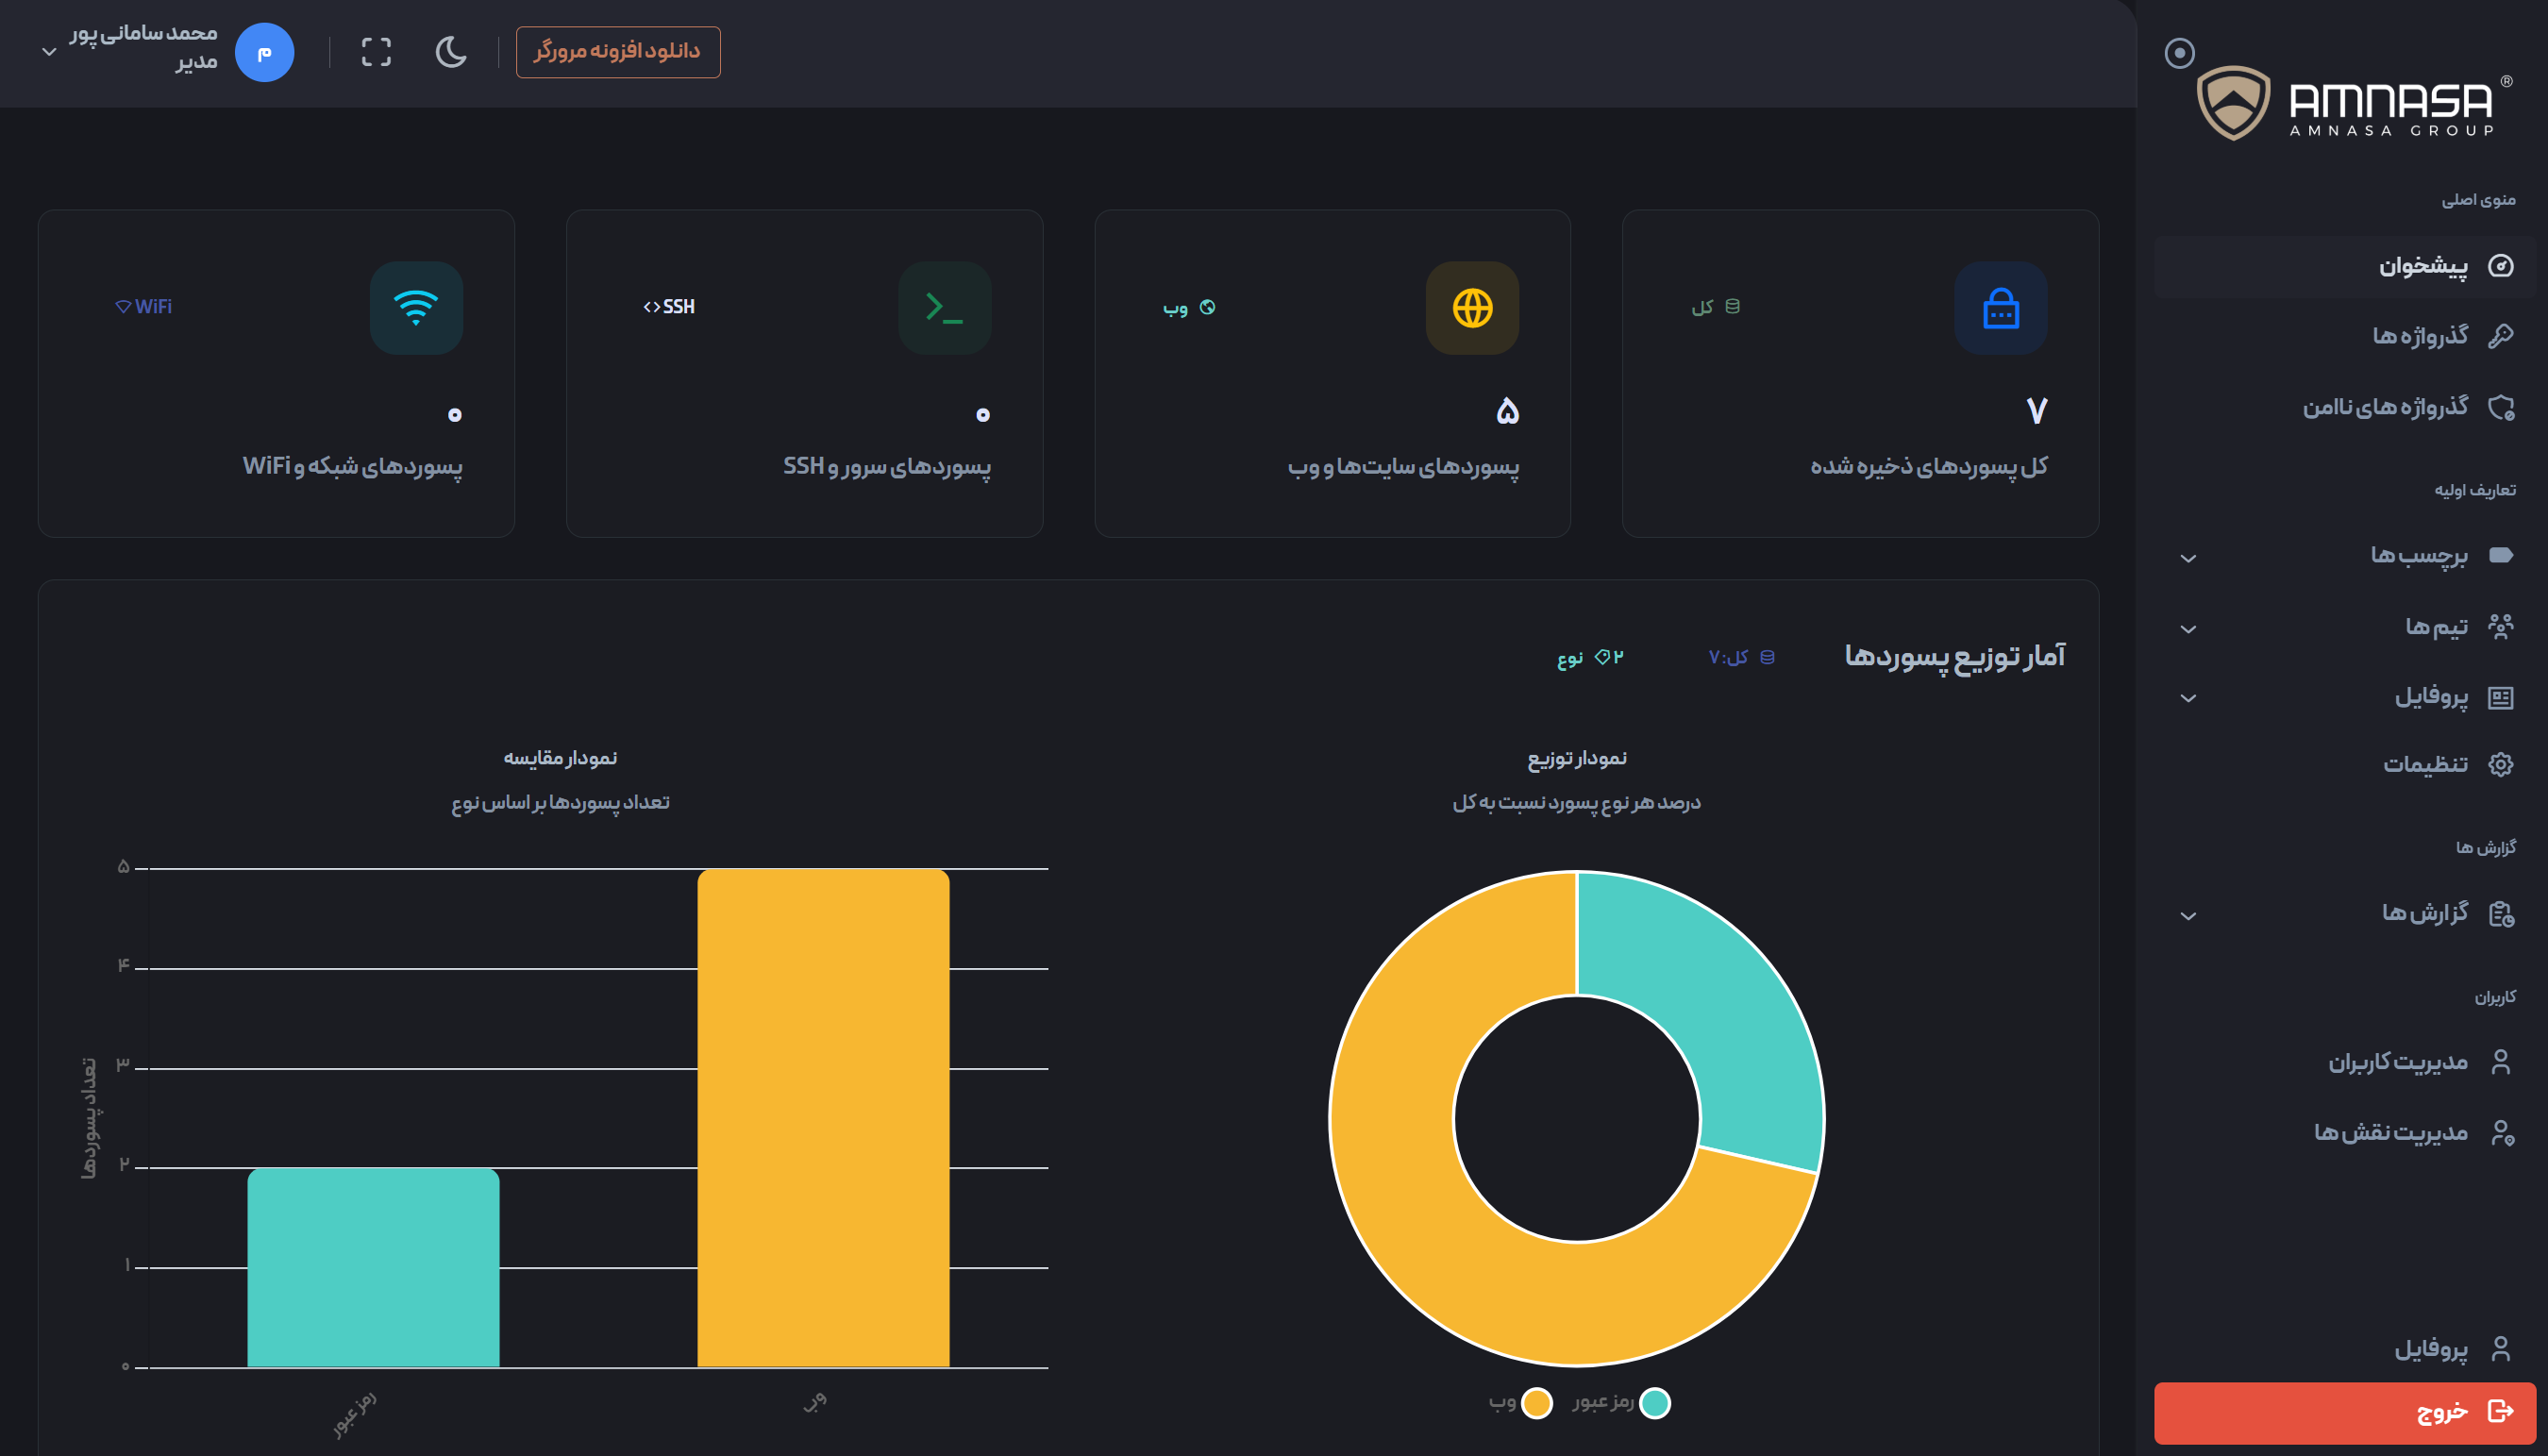
Task: Click the blue user avatar circle
Action: point(264,52)
